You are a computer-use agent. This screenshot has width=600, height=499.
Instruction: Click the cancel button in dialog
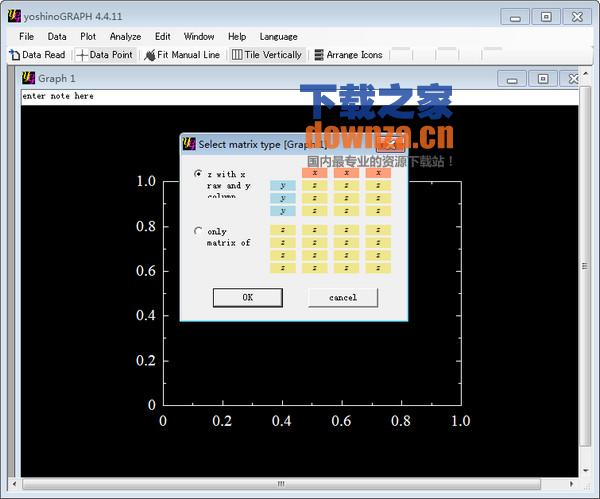pos(343,297)
